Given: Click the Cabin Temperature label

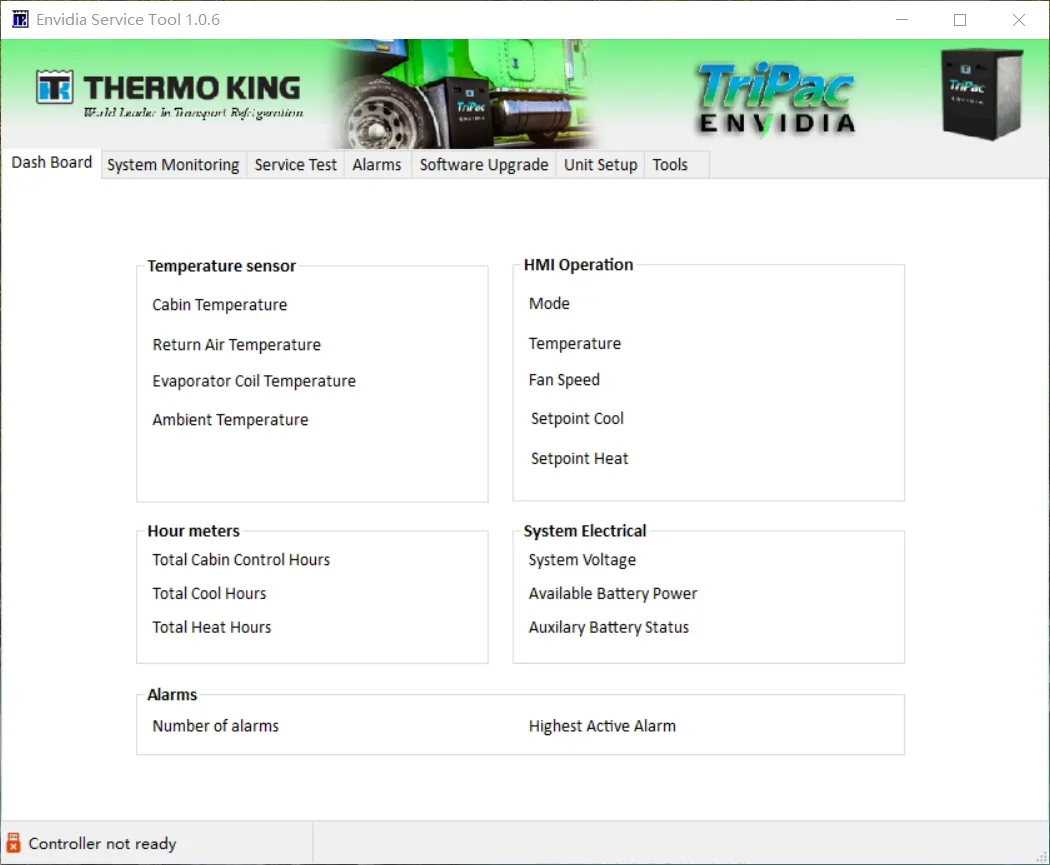Looking at the screenshot, I should click(x=220, y=305).
